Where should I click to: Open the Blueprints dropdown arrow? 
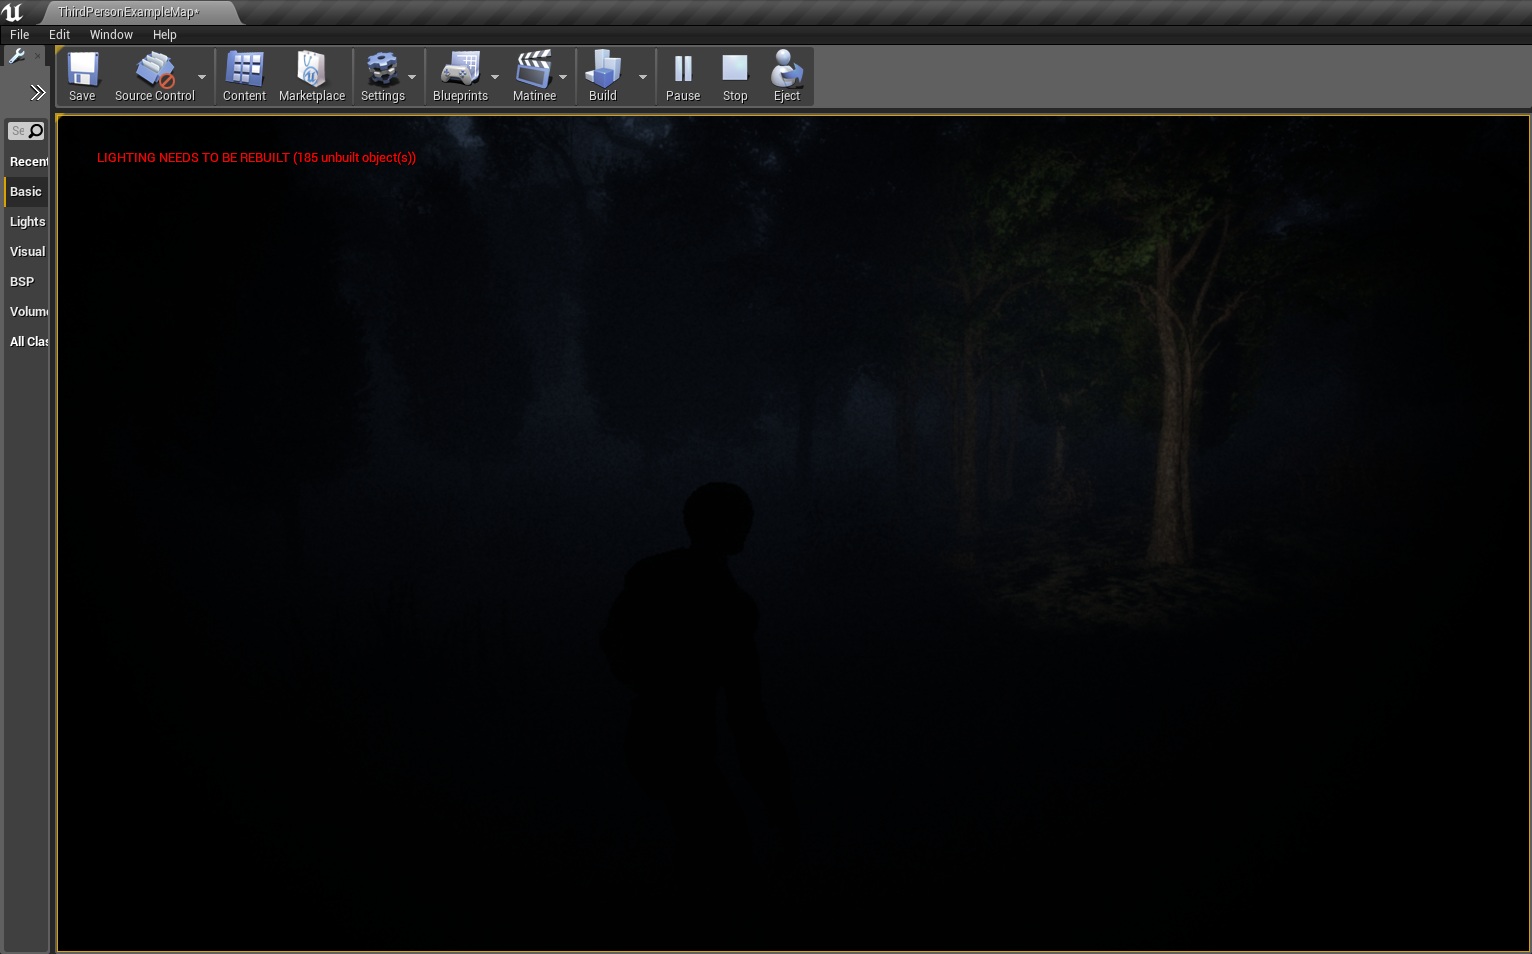click(x=495, y=77)
